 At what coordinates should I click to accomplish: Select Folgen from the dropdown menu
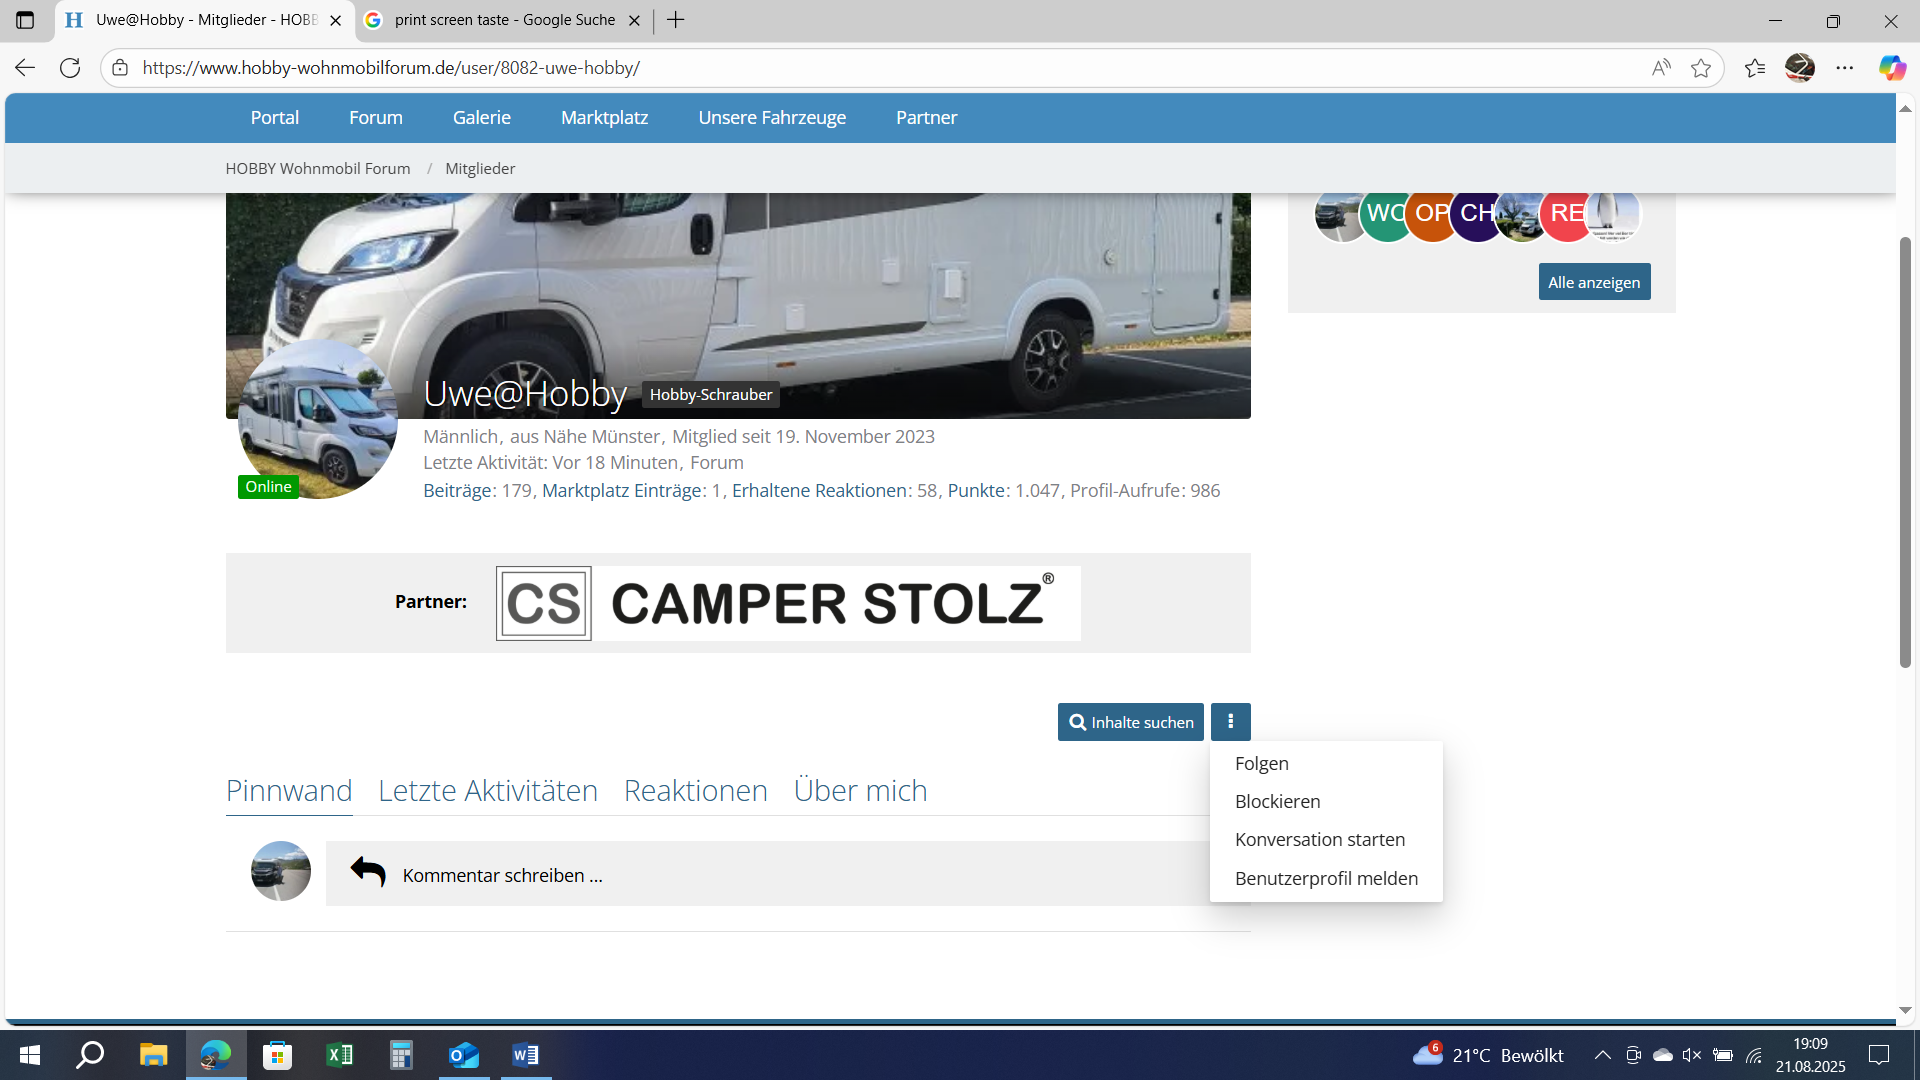click(1261, 764)
